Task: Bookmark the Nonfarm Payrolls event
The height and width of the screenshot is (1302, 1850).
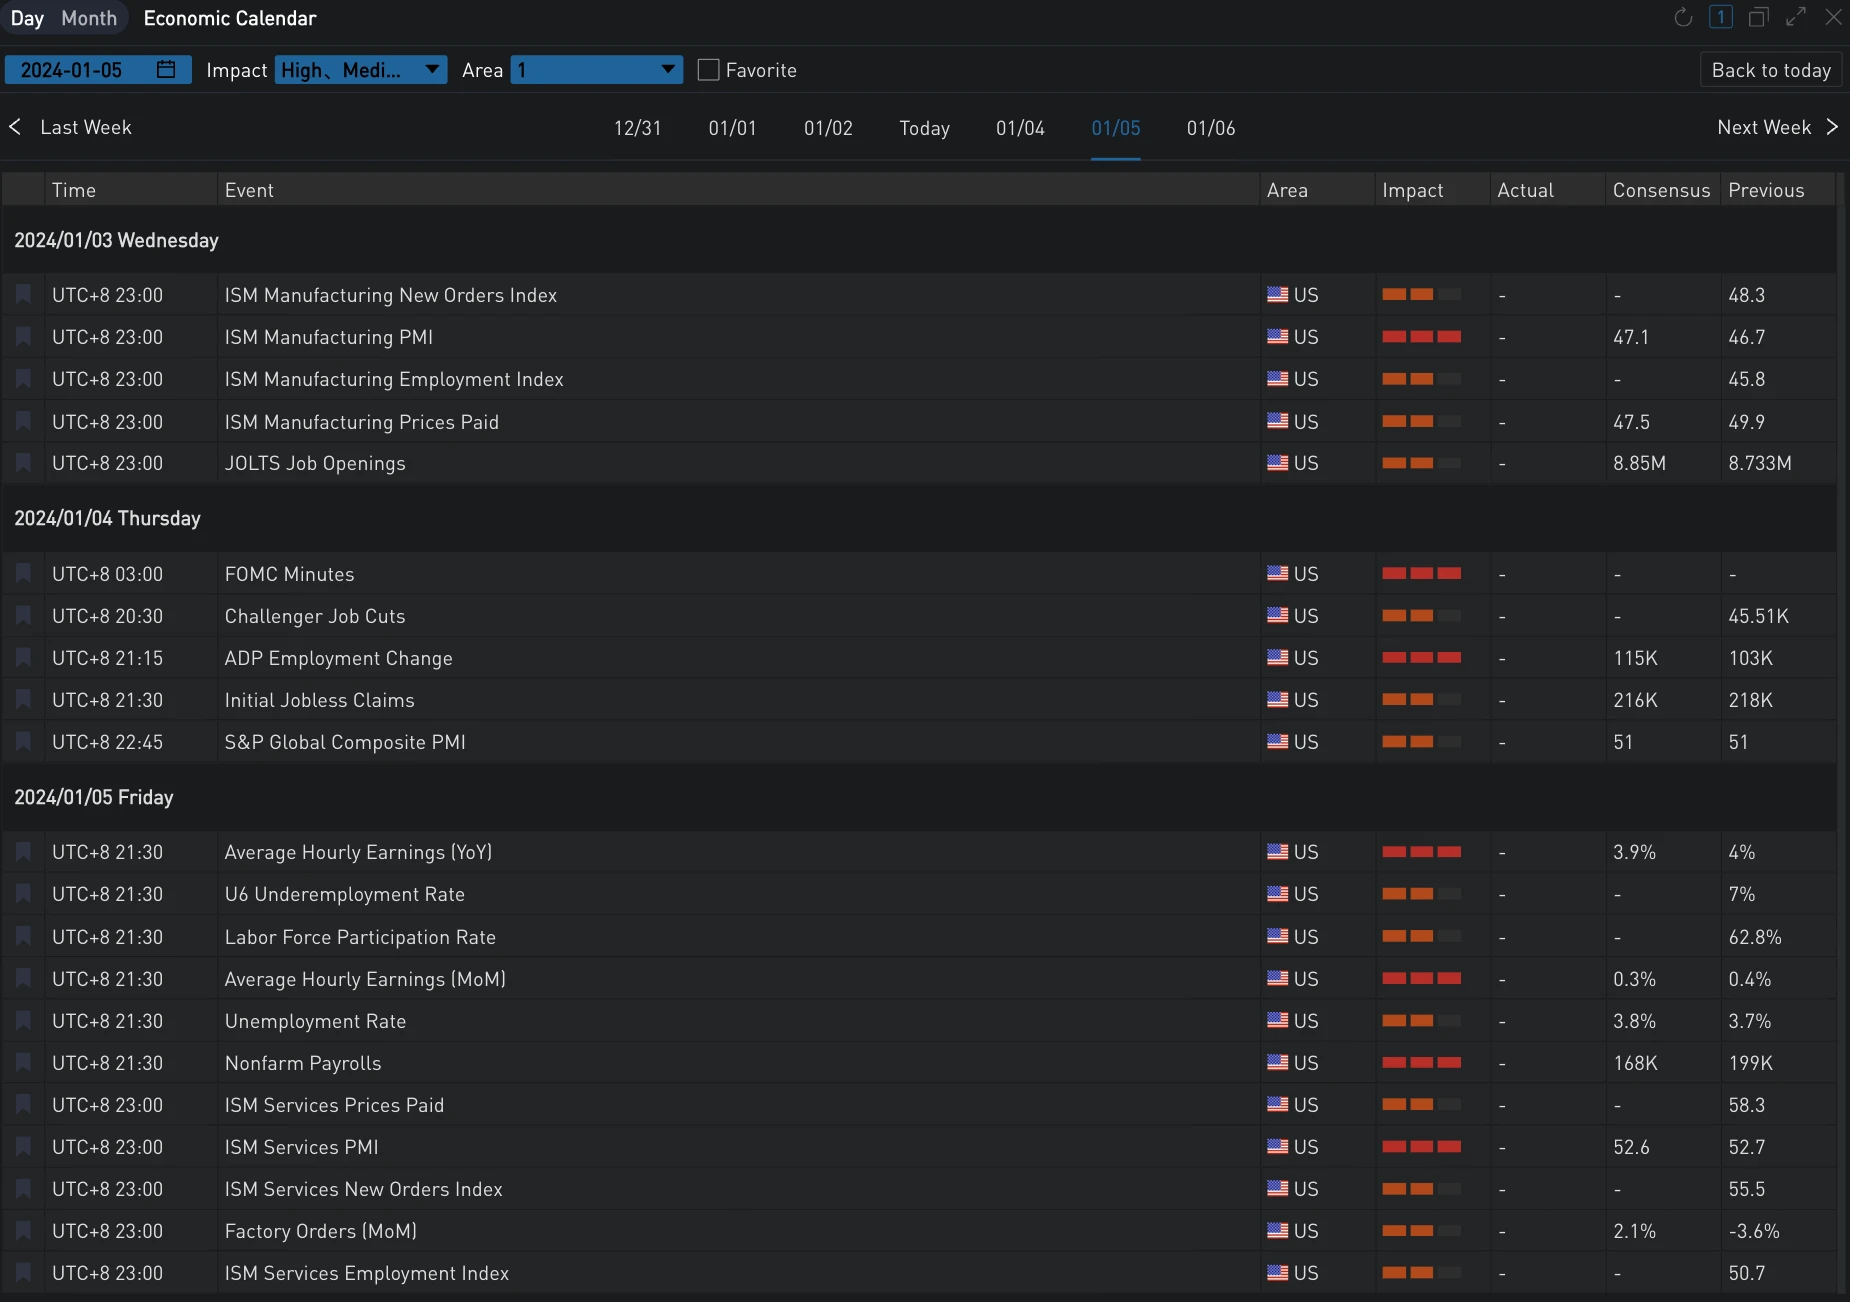Action: click(23, 1063)
